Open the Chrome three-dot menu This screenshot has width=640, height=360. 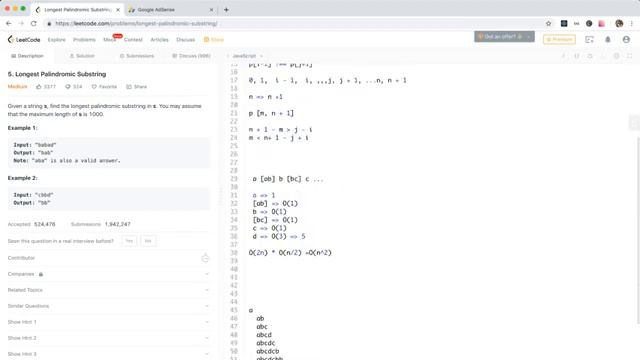coord(631,24)
